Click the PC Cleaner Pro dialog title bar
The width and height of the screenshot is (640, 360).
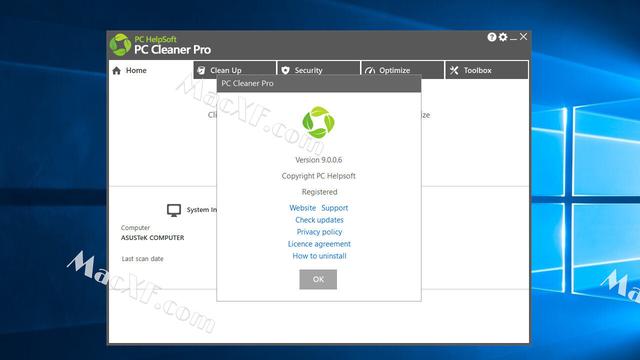pos(319,83)
